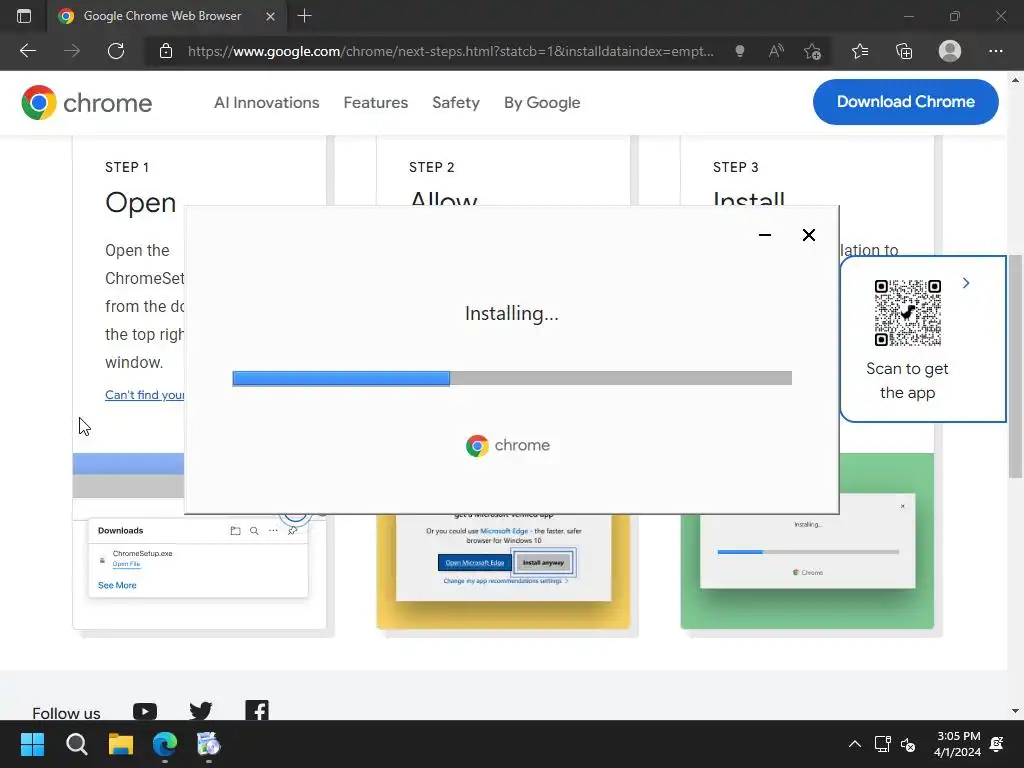Open the YouTube follow icon
Viewport: 1024px width, 768px height.
[x=145, y=711]
